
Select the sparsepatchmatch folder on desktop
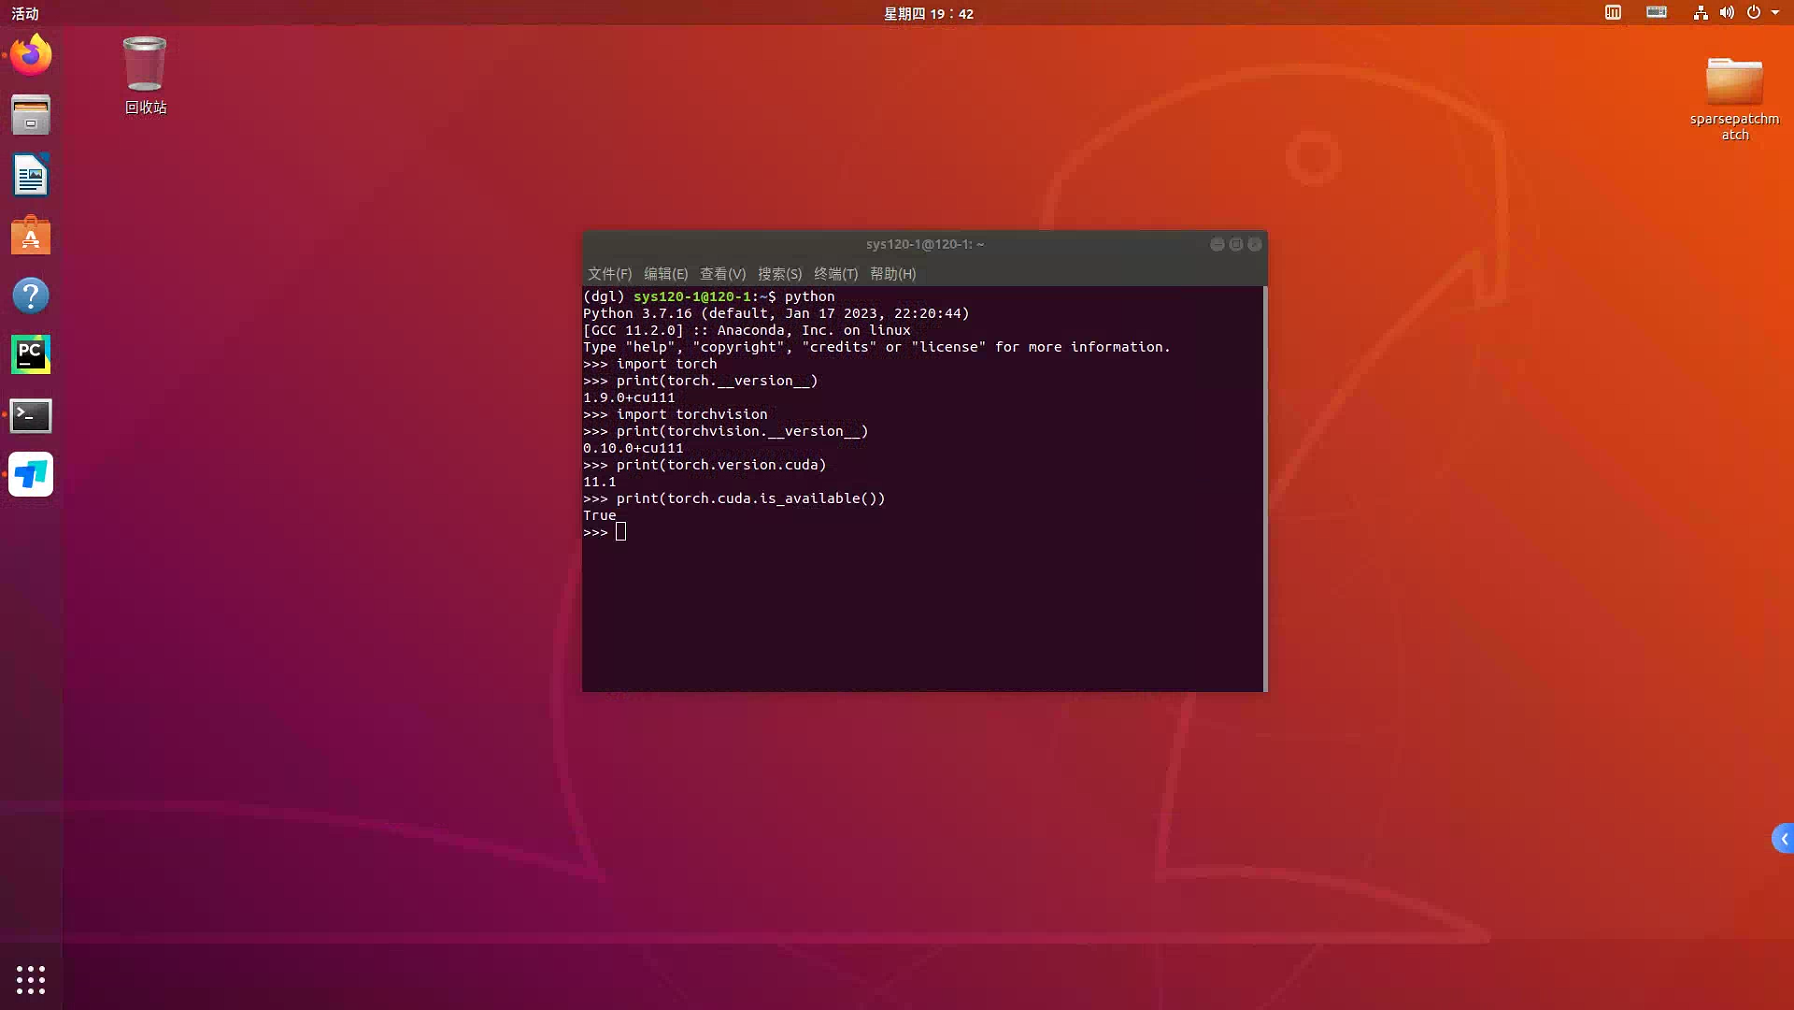point(1734,98)
